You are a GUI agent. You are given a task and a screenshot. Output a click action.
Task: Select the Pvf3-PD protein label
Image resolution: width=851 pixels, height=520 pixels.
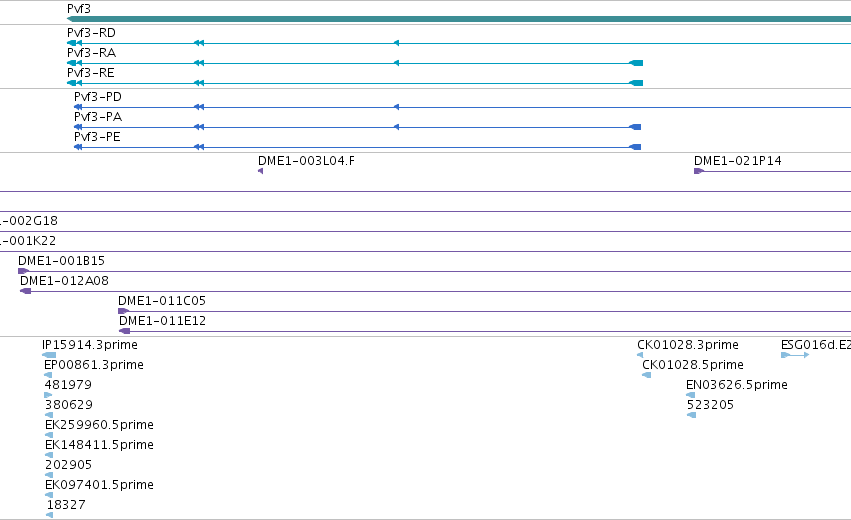[x=98, y=97]
